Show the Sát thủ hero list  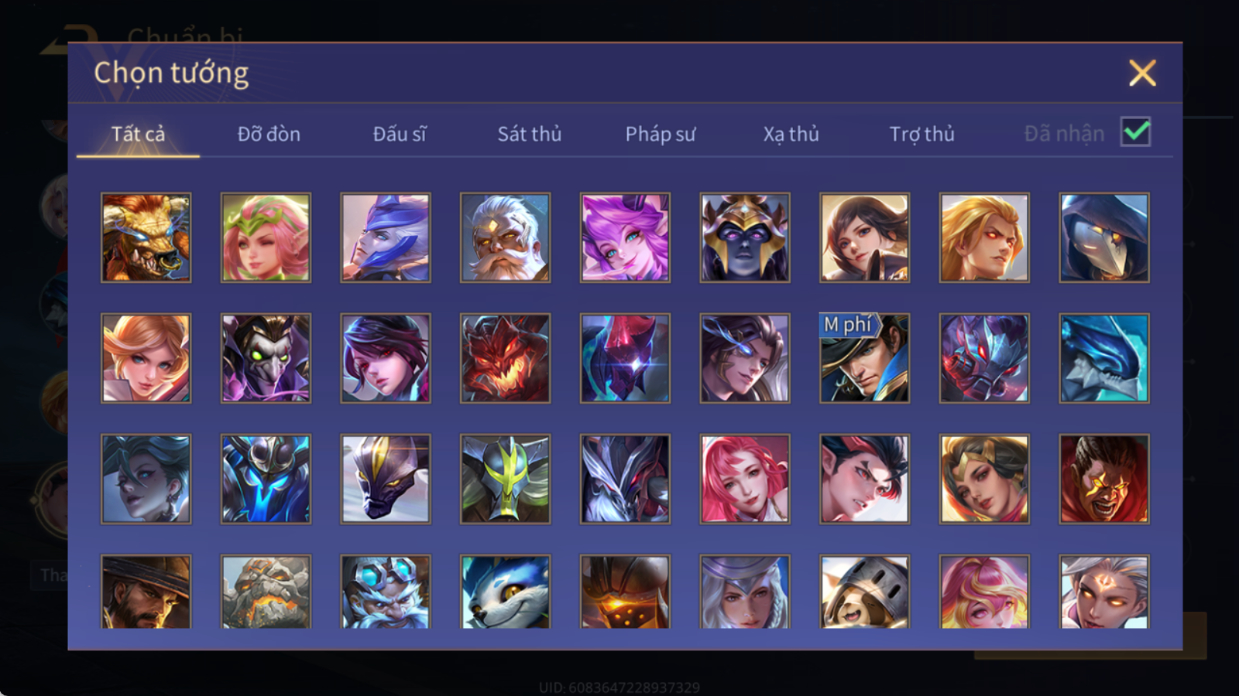[x=529, y=134]
